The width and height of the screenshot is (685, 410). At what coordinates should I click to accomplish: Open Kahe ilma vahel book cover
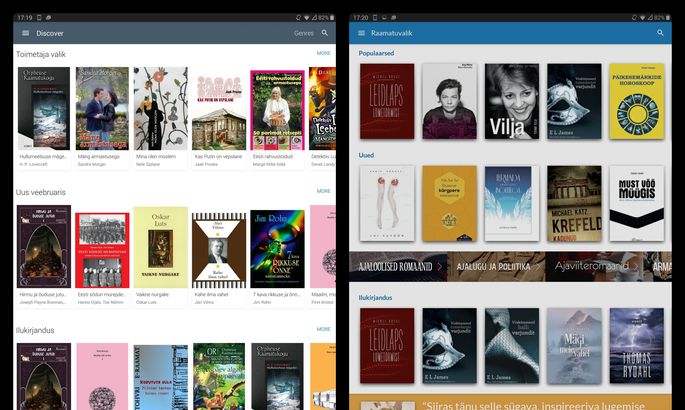219,250
